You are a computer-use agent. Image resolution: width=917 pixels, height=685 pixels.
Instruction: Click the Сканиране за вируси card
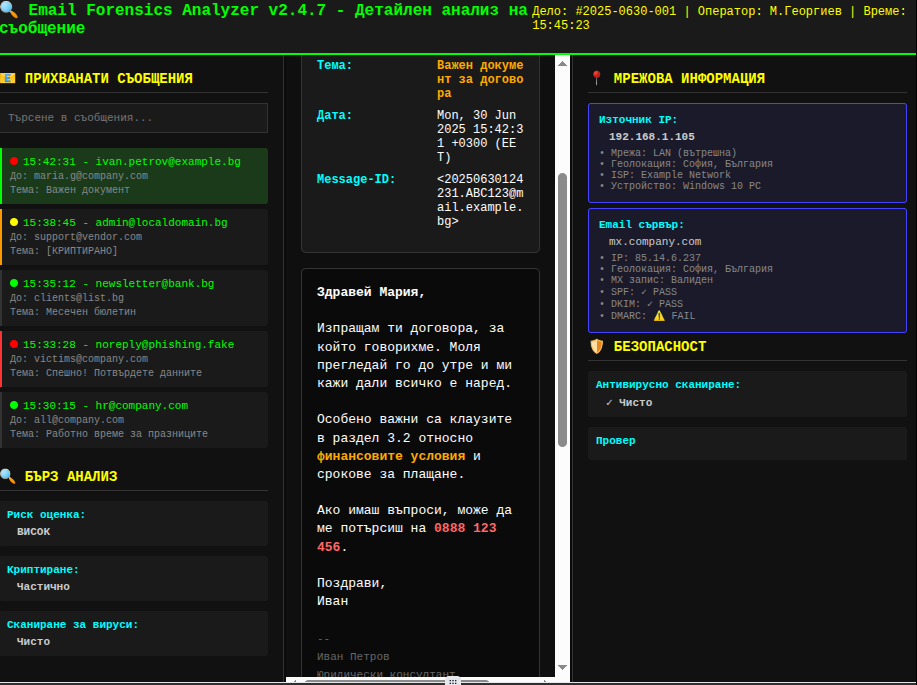click(x=134, y=633)
